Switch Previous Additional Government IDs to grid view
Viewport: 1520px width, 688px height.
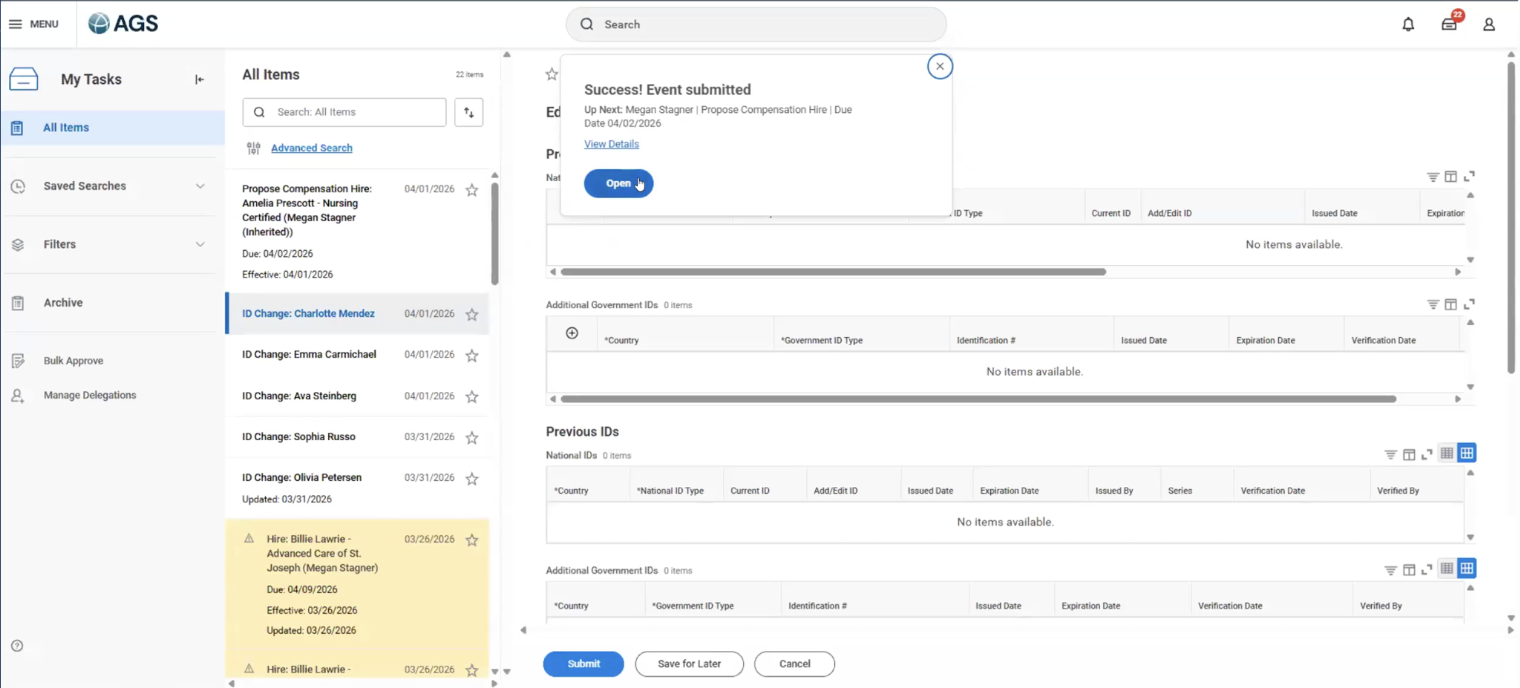tap(1466, 569)
